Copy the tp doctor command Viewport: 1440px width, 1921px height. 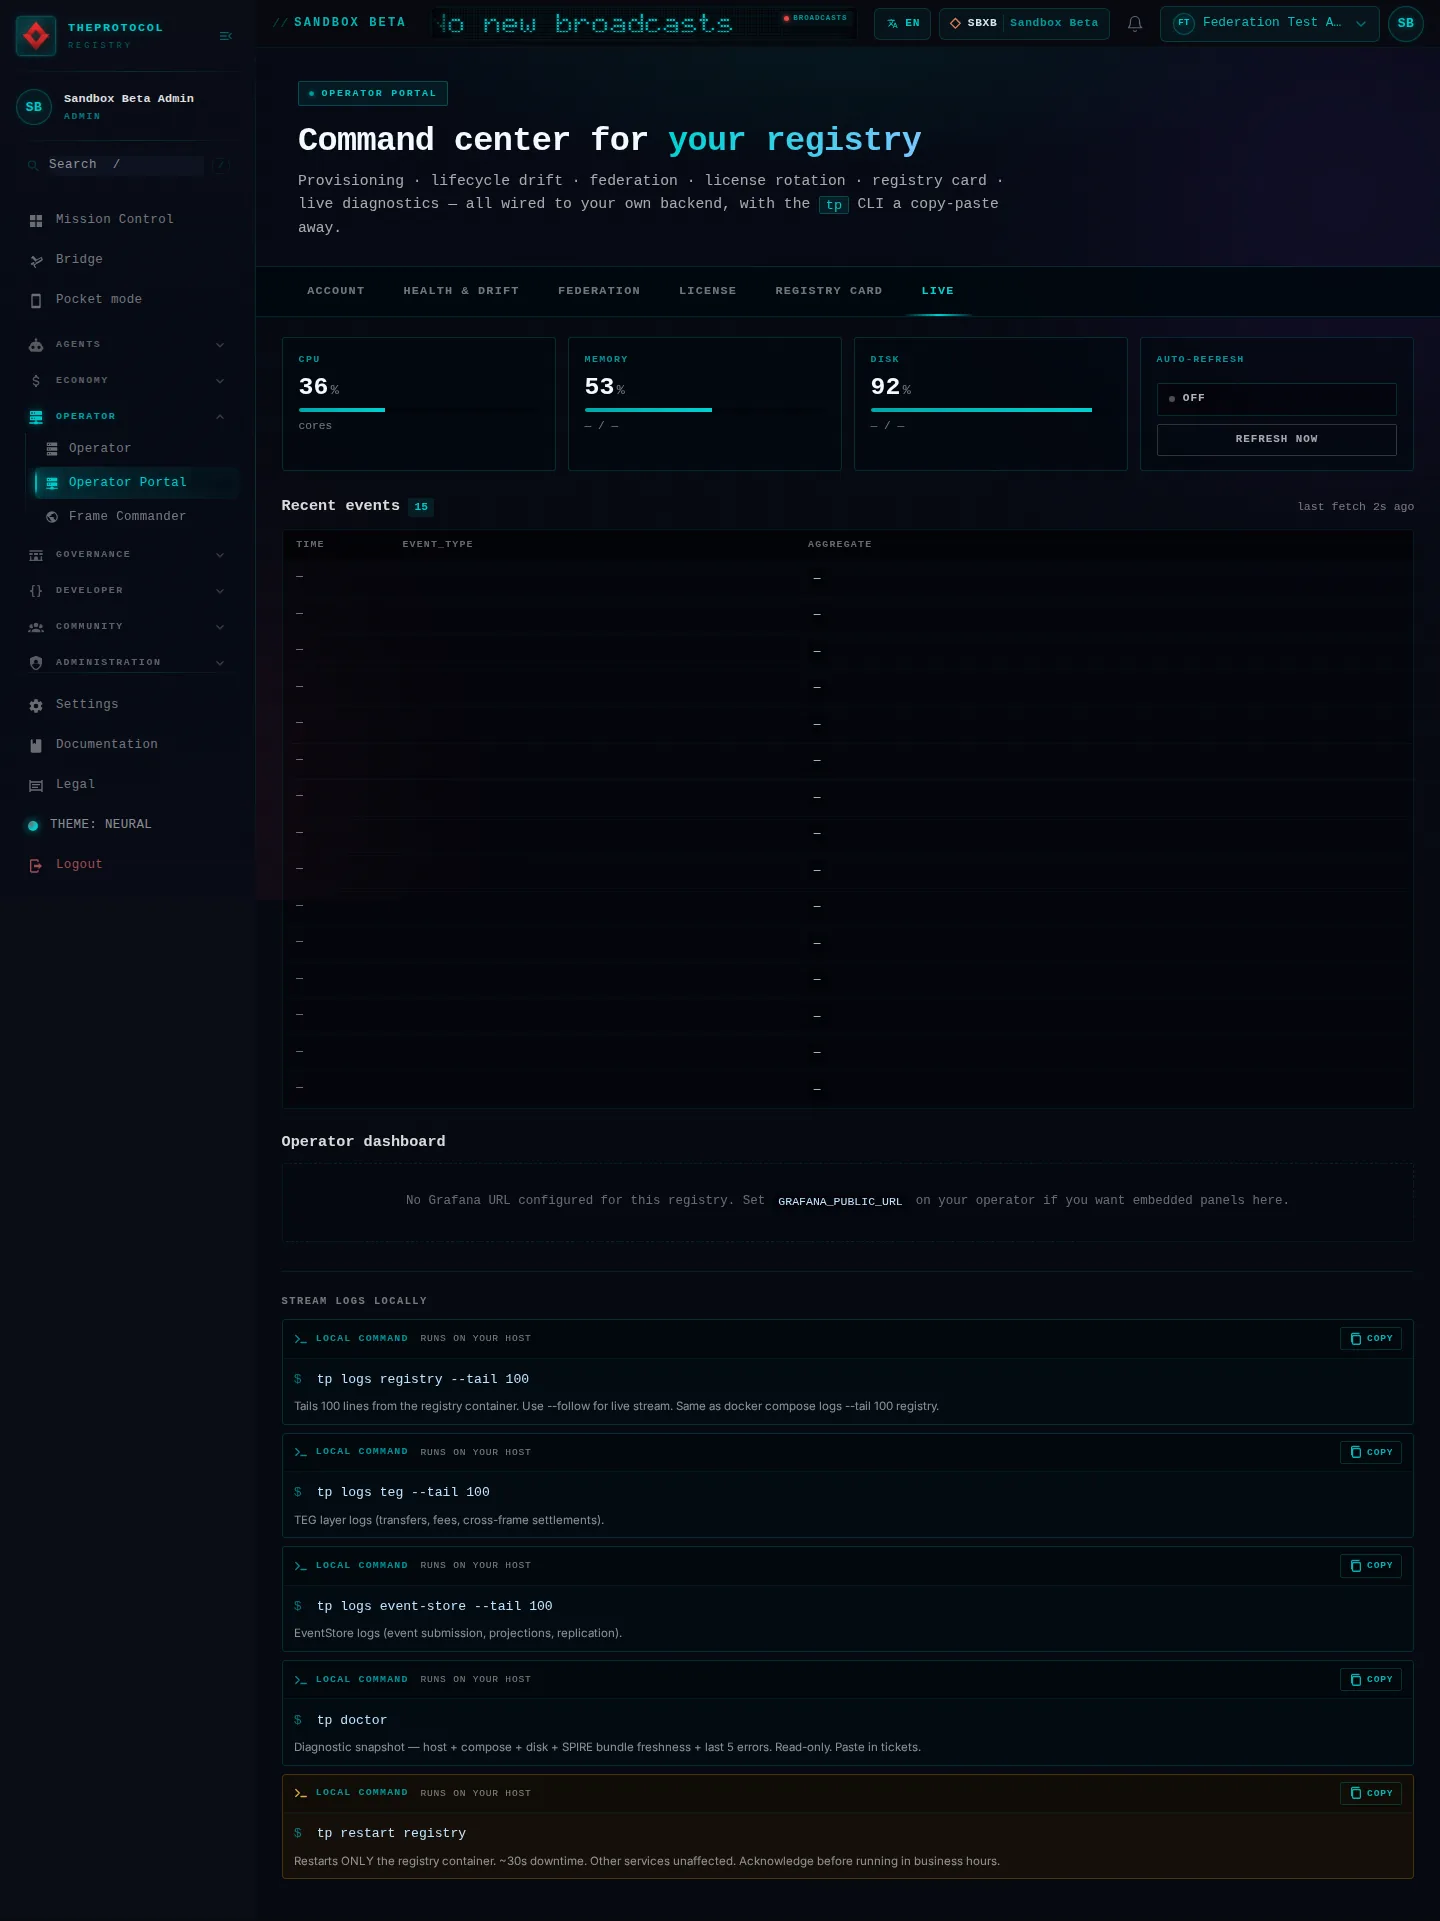pos(1370,1680)
